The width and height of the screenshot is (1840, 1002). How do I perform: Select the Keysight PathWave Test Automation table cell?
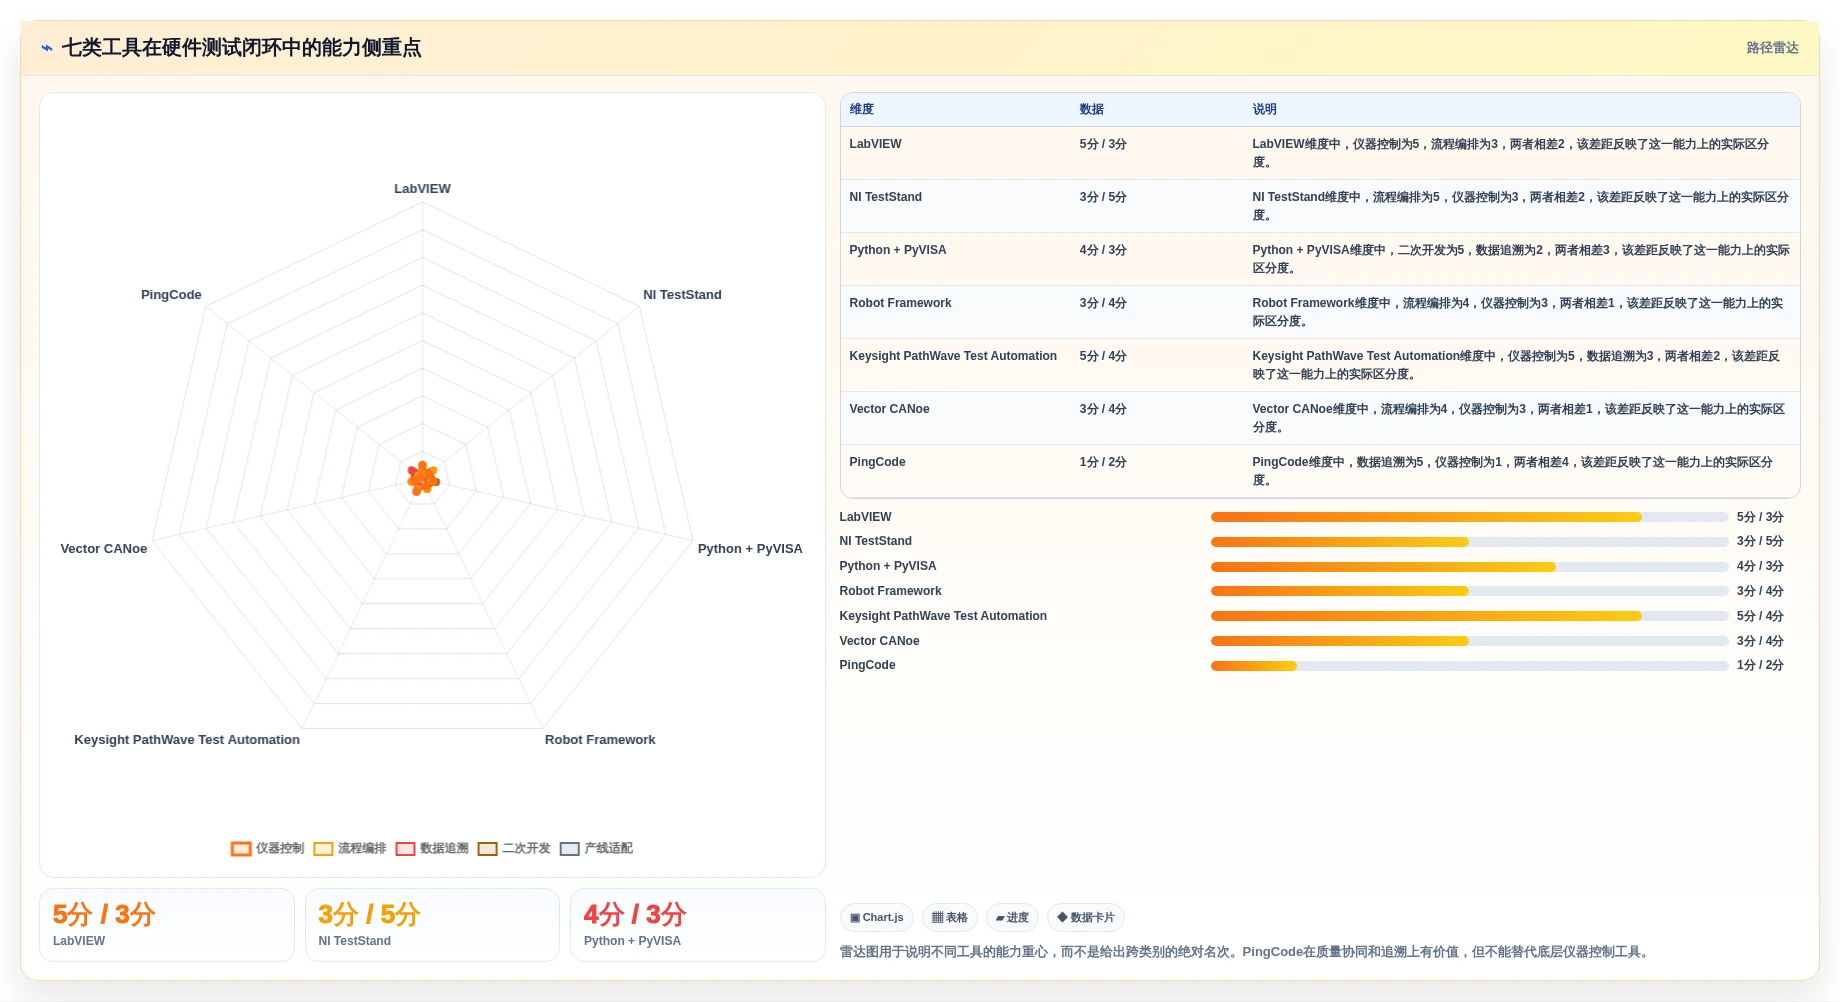[953, 356]
